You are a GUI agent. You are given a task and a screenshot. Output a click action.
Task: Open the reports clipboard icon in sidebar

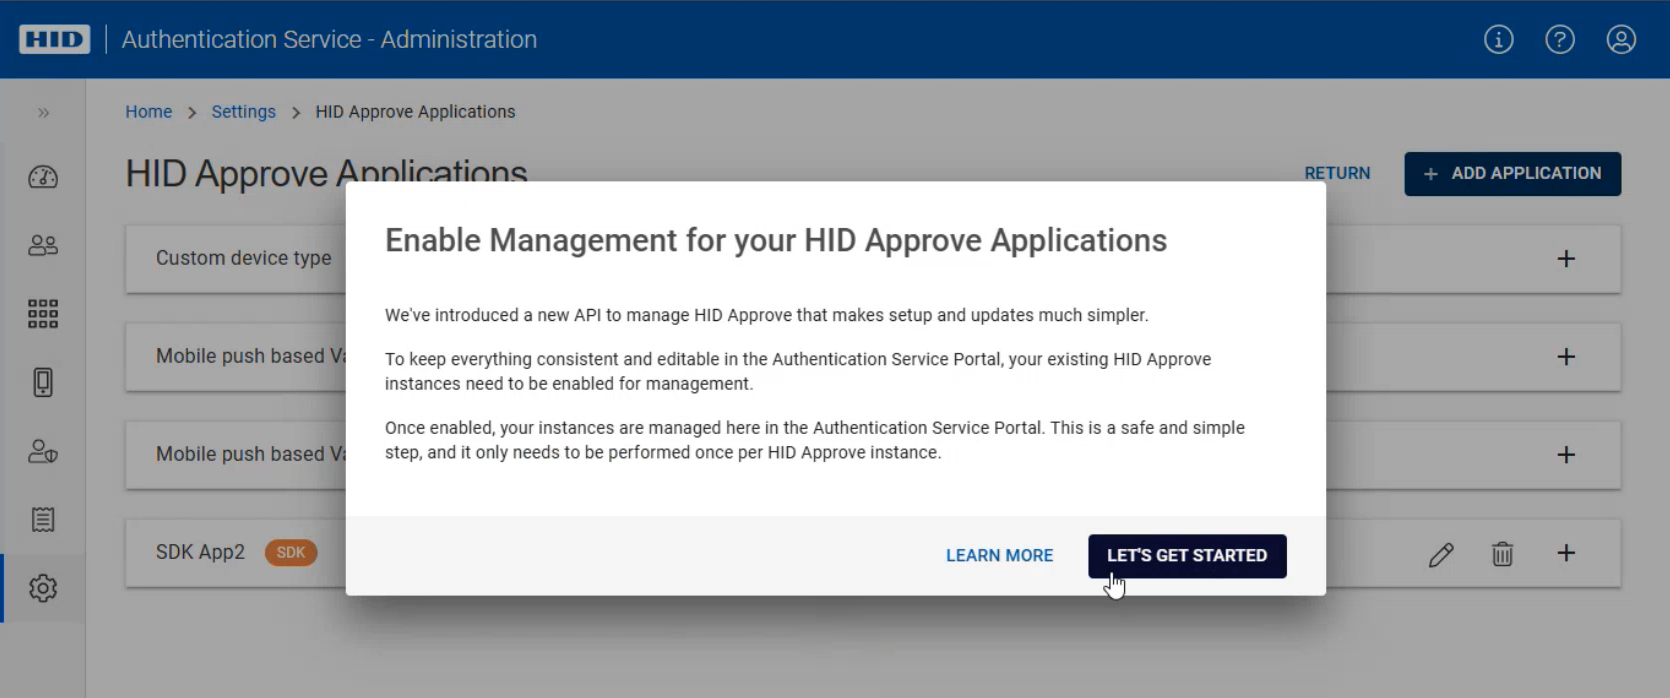tap(43, 519)
